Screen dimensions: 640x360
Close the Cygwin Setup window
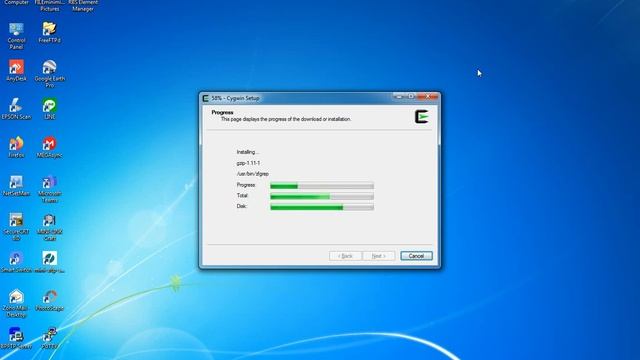429,97
